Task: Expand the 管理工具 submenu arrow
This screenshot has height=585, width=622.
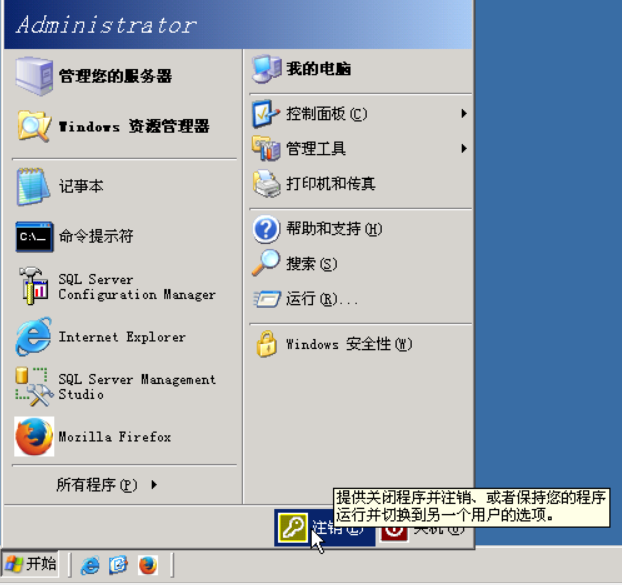Action: [x=464, y=149]
